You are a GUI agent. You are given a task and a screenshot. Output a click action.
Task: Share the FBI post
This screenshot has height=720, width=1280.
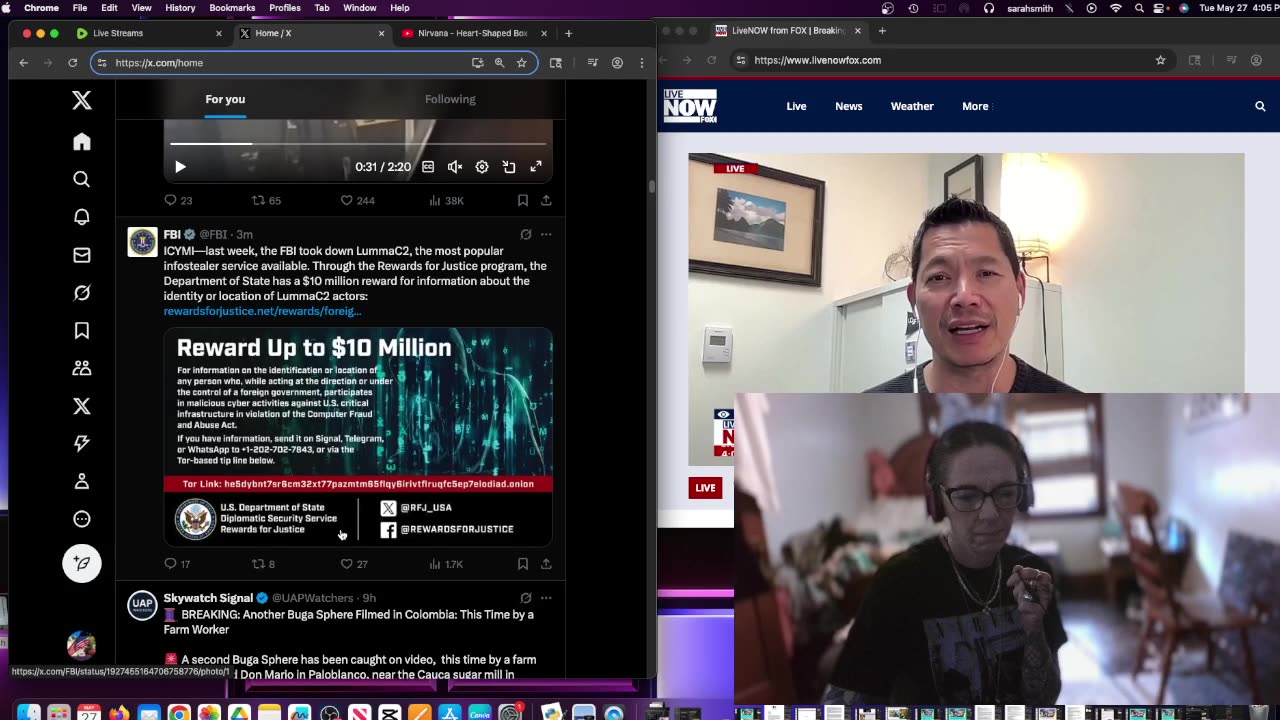(x=546, y=564)
